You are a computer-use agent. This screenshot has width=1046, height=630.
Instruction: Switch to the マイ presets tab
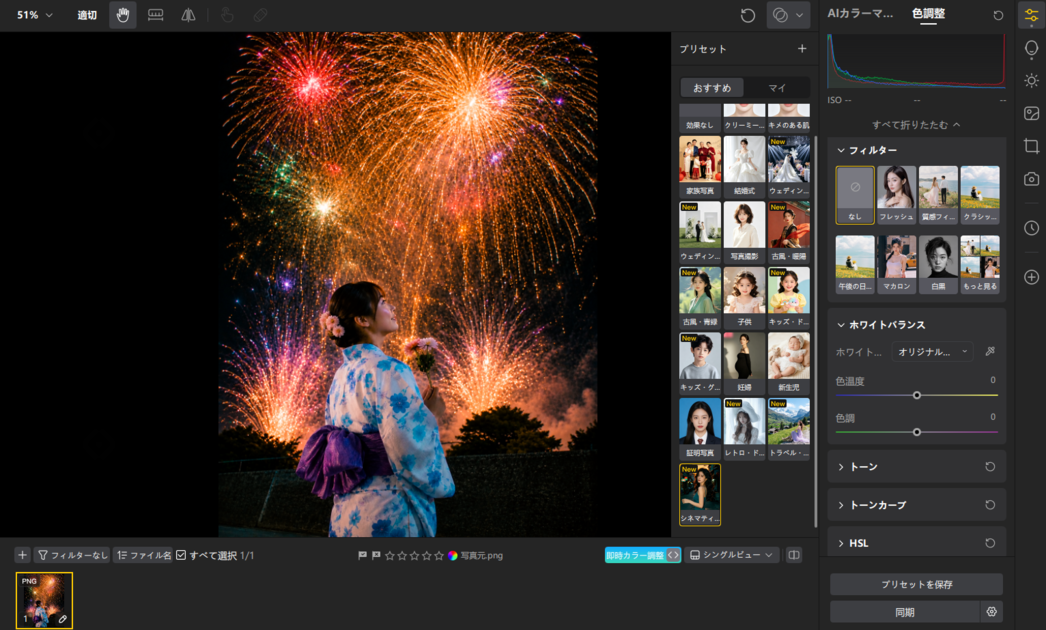click(777, 88)
